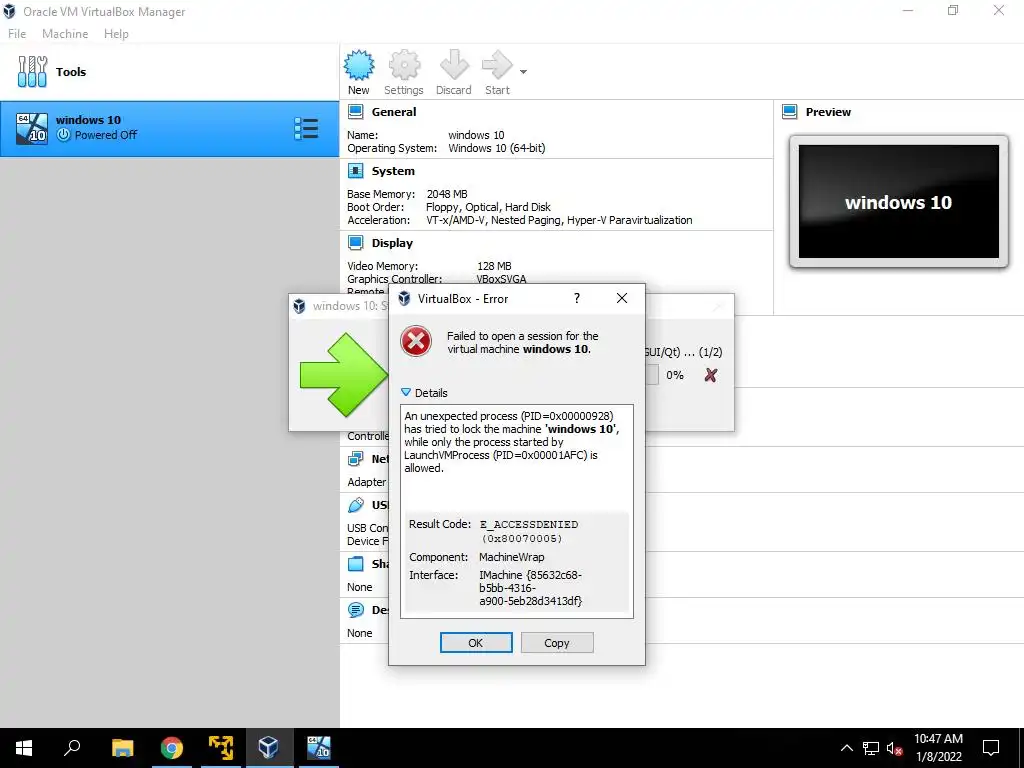Viewport: 1024px width, 768px height.
Task: Click the Description section speech-bubble icon
Action: (x=355, y=610)
